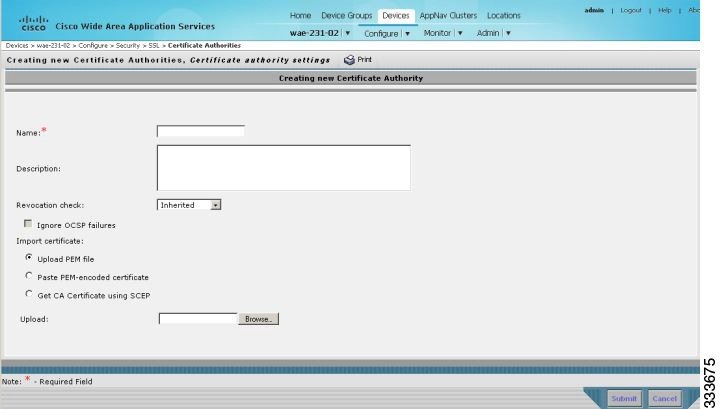Go to Security in breadcrumb
Image resolution: width=720 pixels, height=409 pixels.
(x=128, y=45)
